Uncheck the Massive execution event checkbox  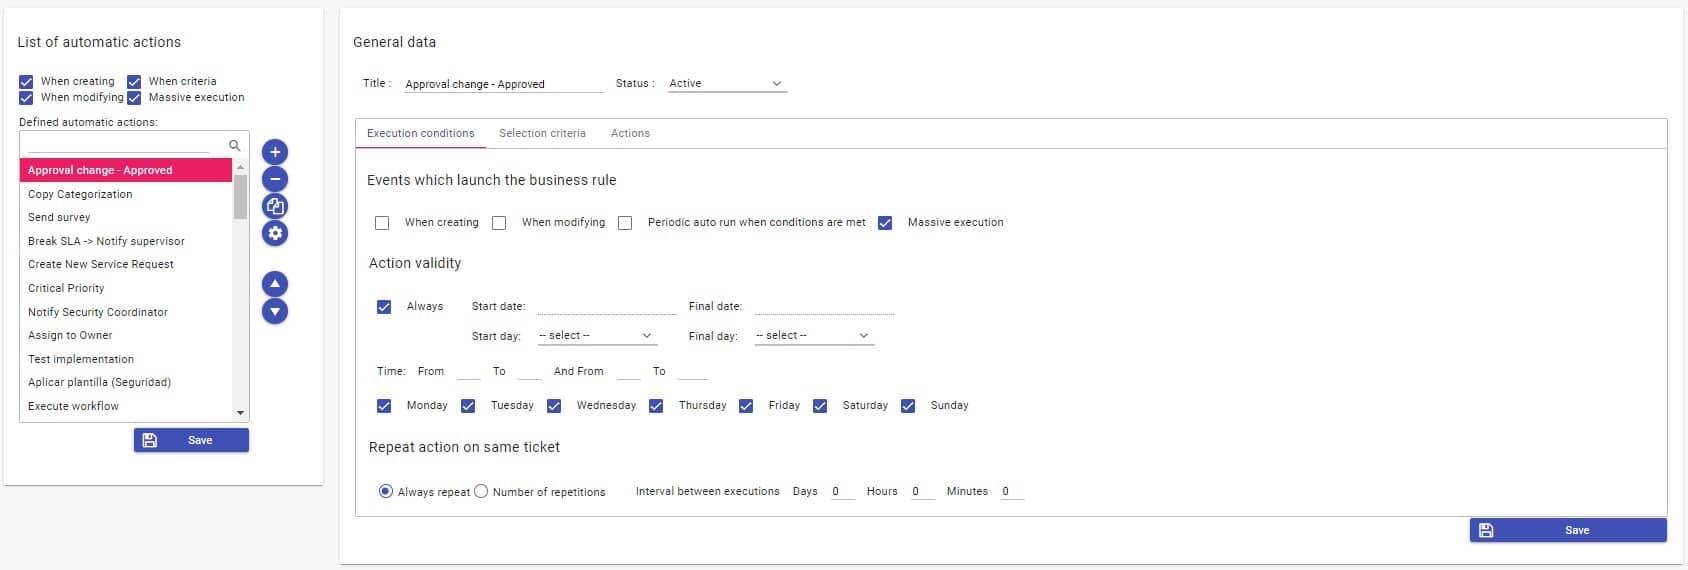click(x=885, y=223)
